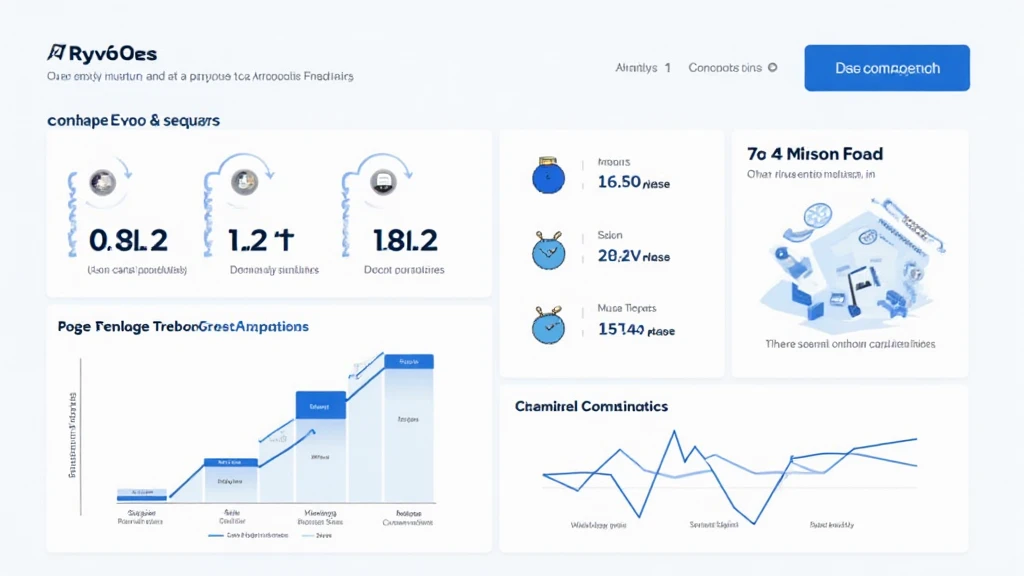Open the "Alsntys 1" header menu item
This screenshot has width=1024, height=576.
coord(643,68)
